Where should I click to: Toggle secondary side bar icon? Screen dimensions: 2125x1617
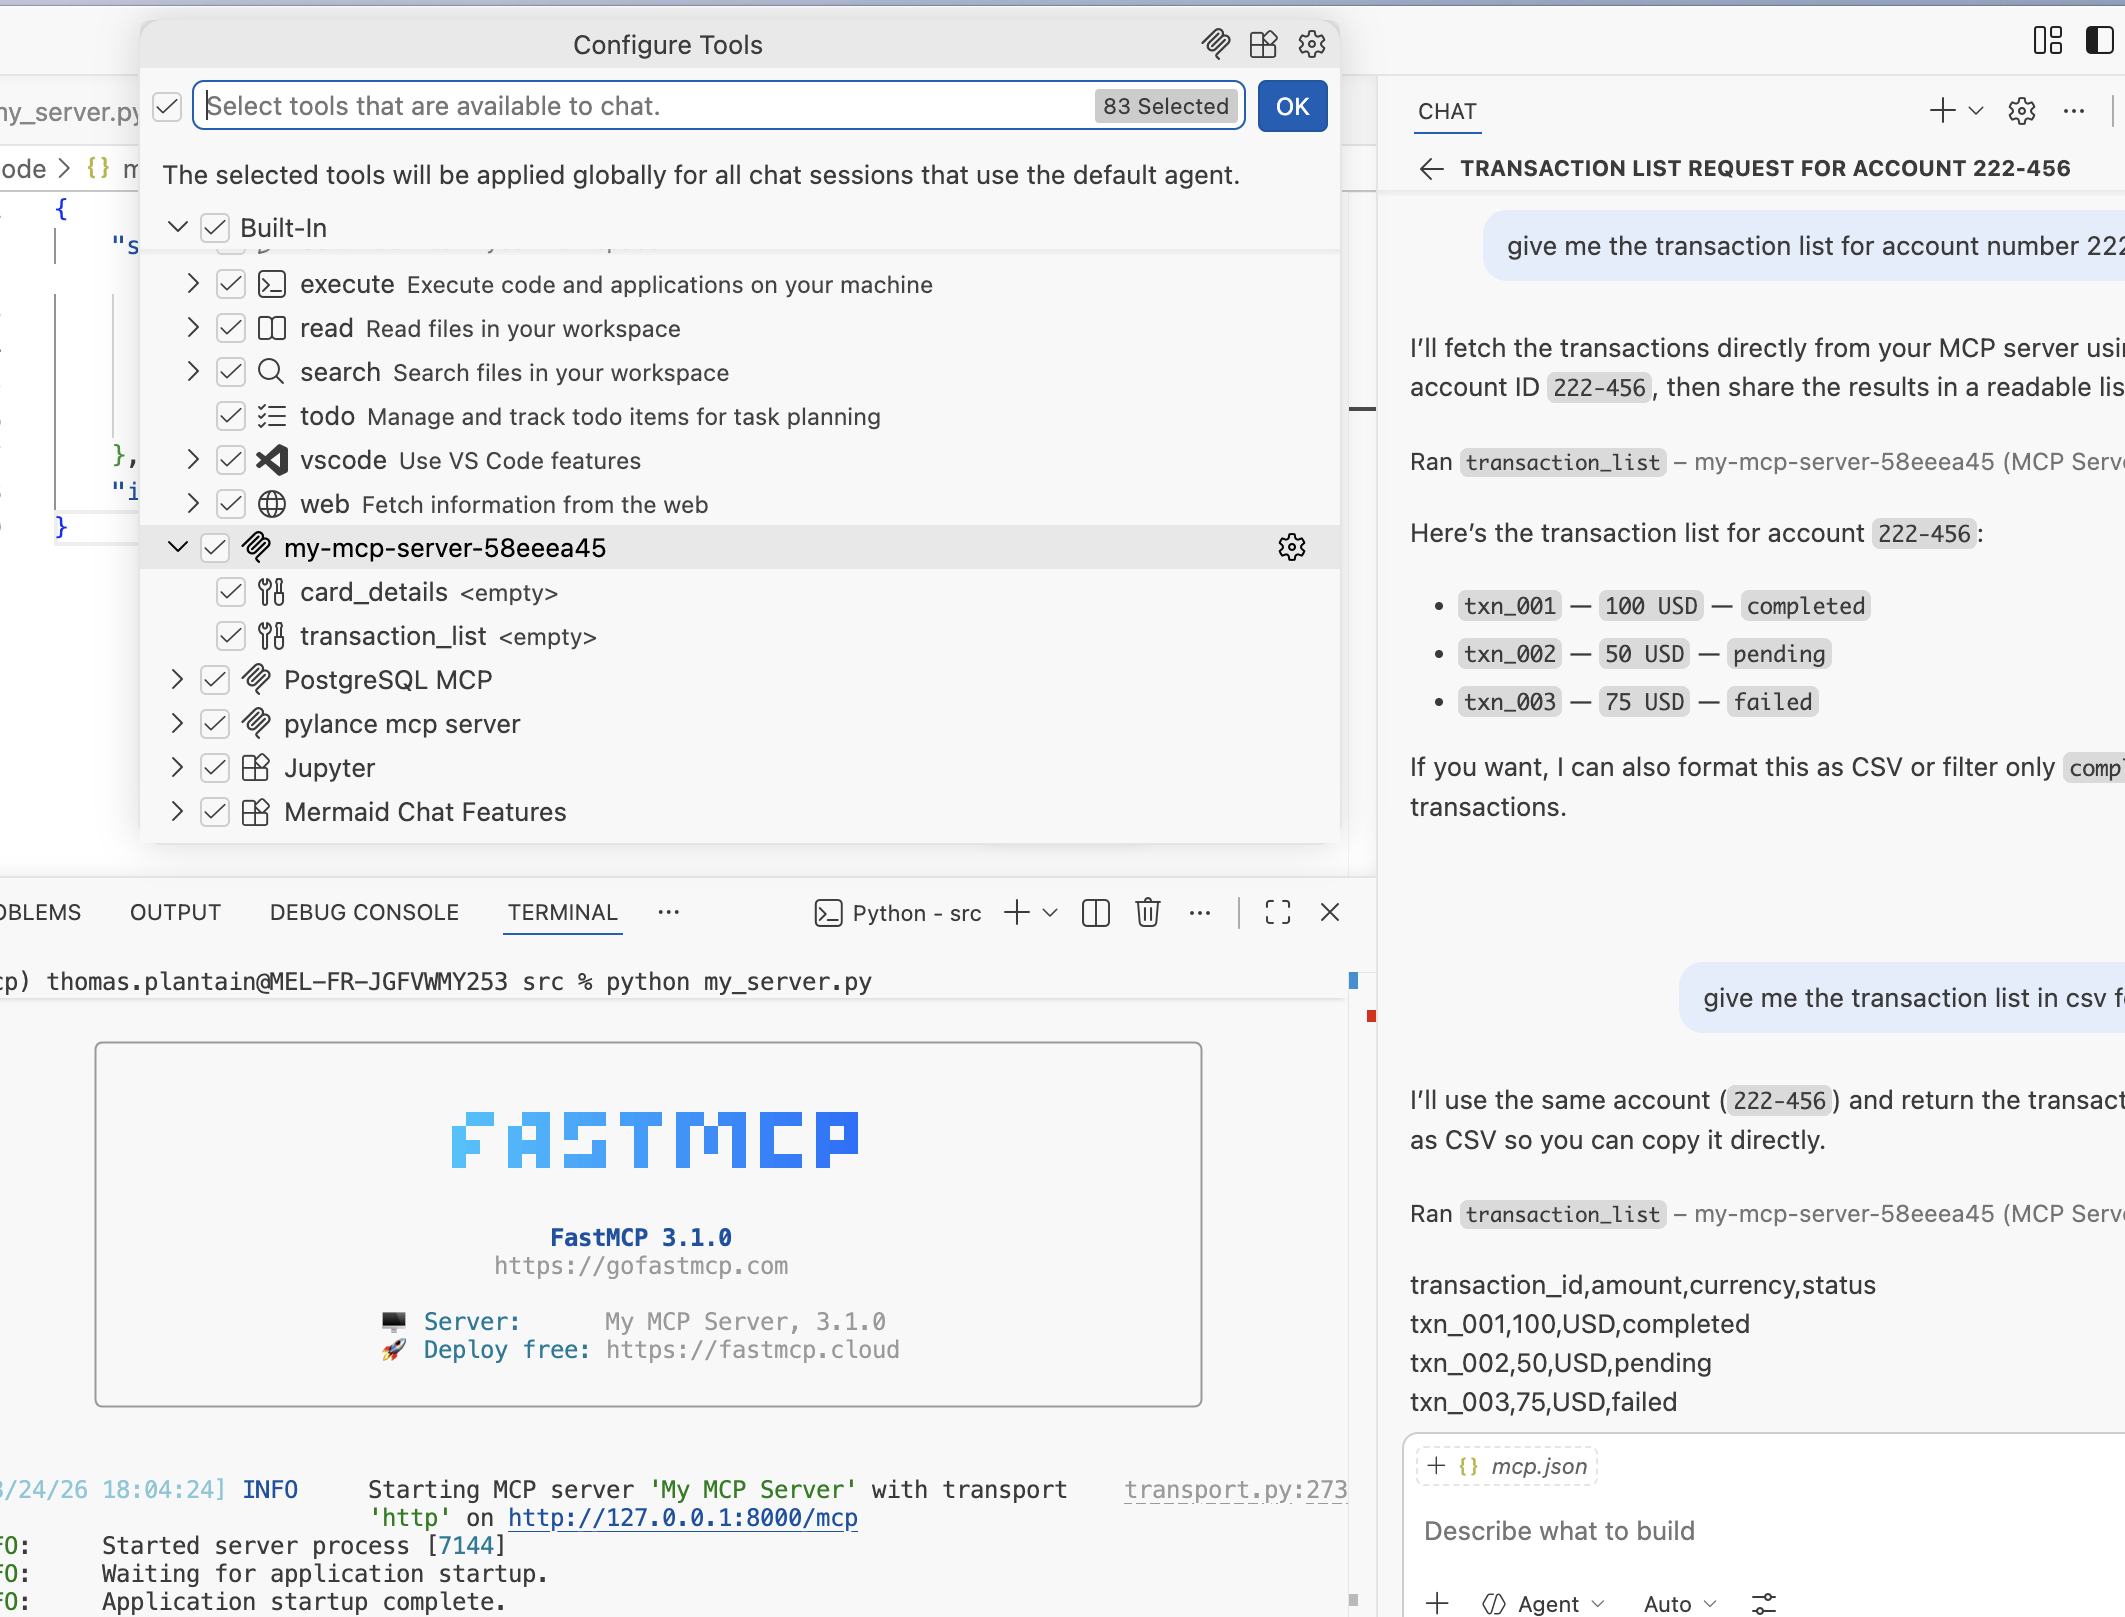pyautogui.click(x=2100, y=40)
